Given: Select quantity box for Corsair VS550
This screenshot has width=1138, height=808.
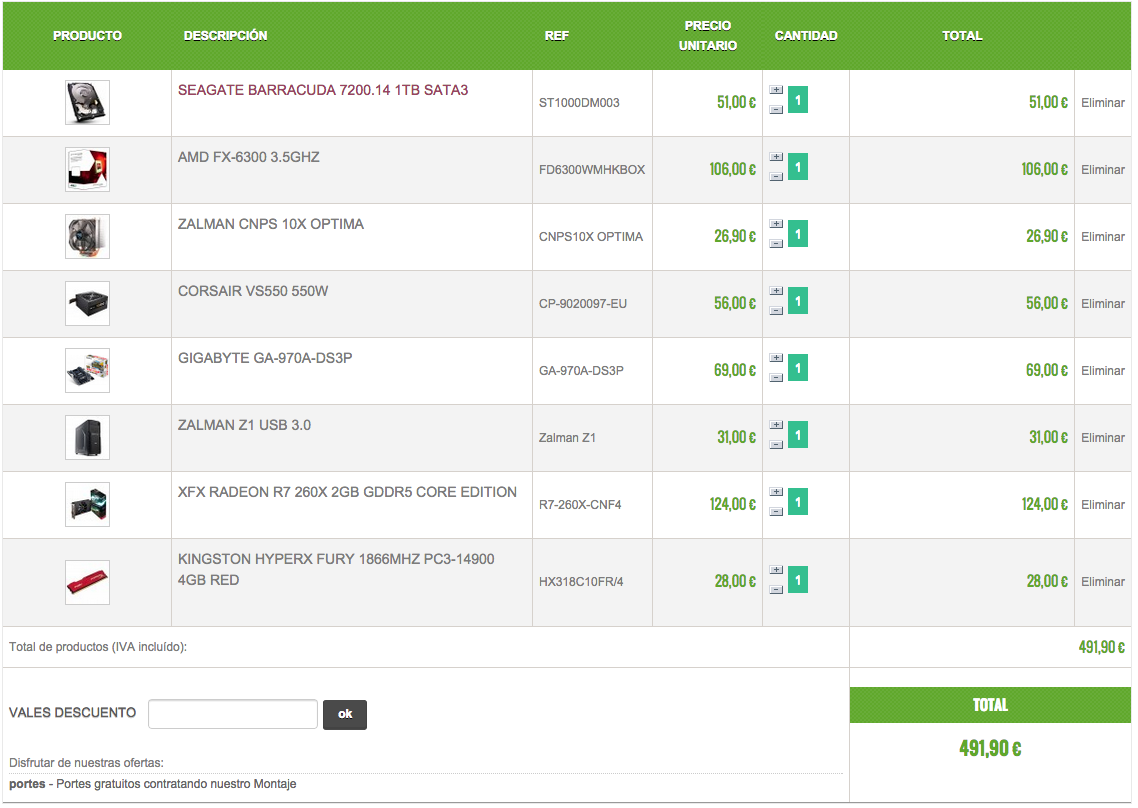Looking at the screenshot, I should (798, 301).
